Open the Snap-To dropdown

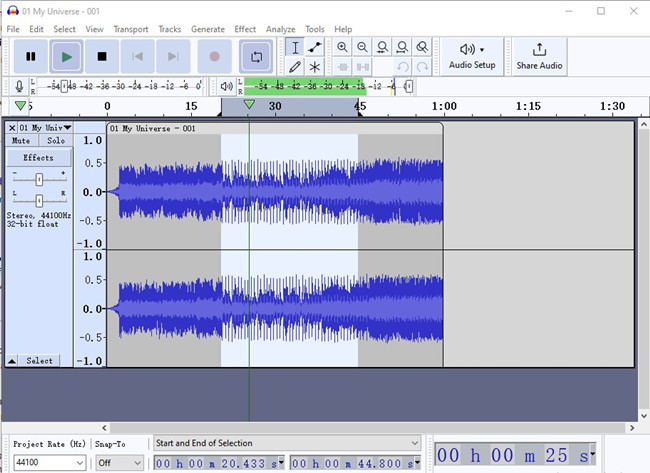pos(119,462)
